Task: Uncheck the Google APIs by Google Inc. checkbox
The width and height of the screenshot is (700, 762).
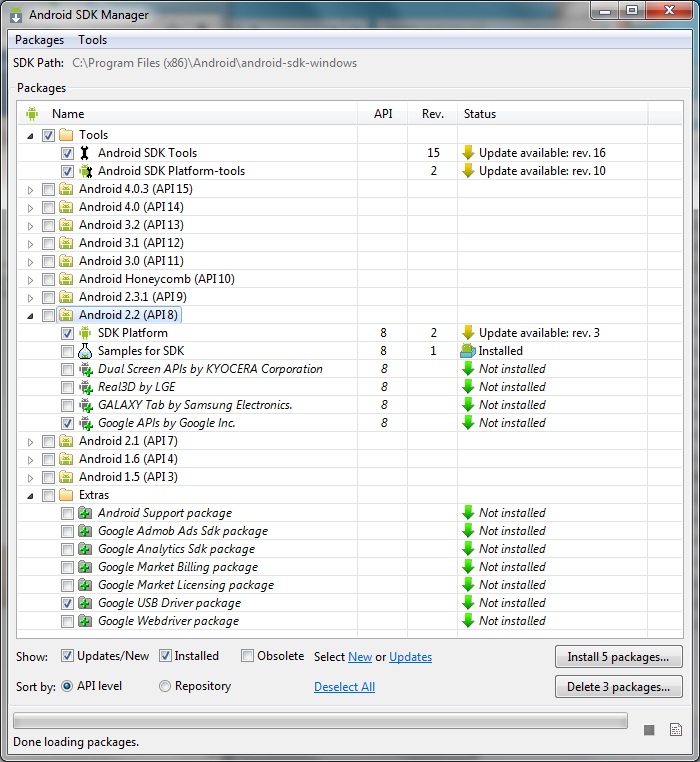Action: pos(67,423)
